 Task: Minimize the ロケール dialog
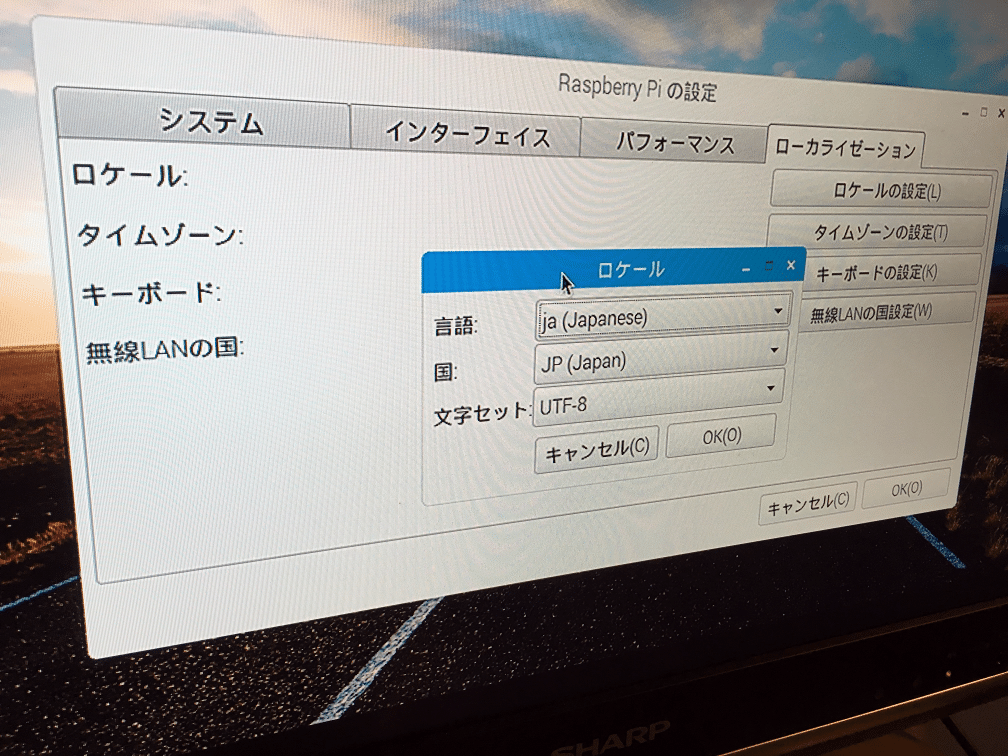point(746,269)
